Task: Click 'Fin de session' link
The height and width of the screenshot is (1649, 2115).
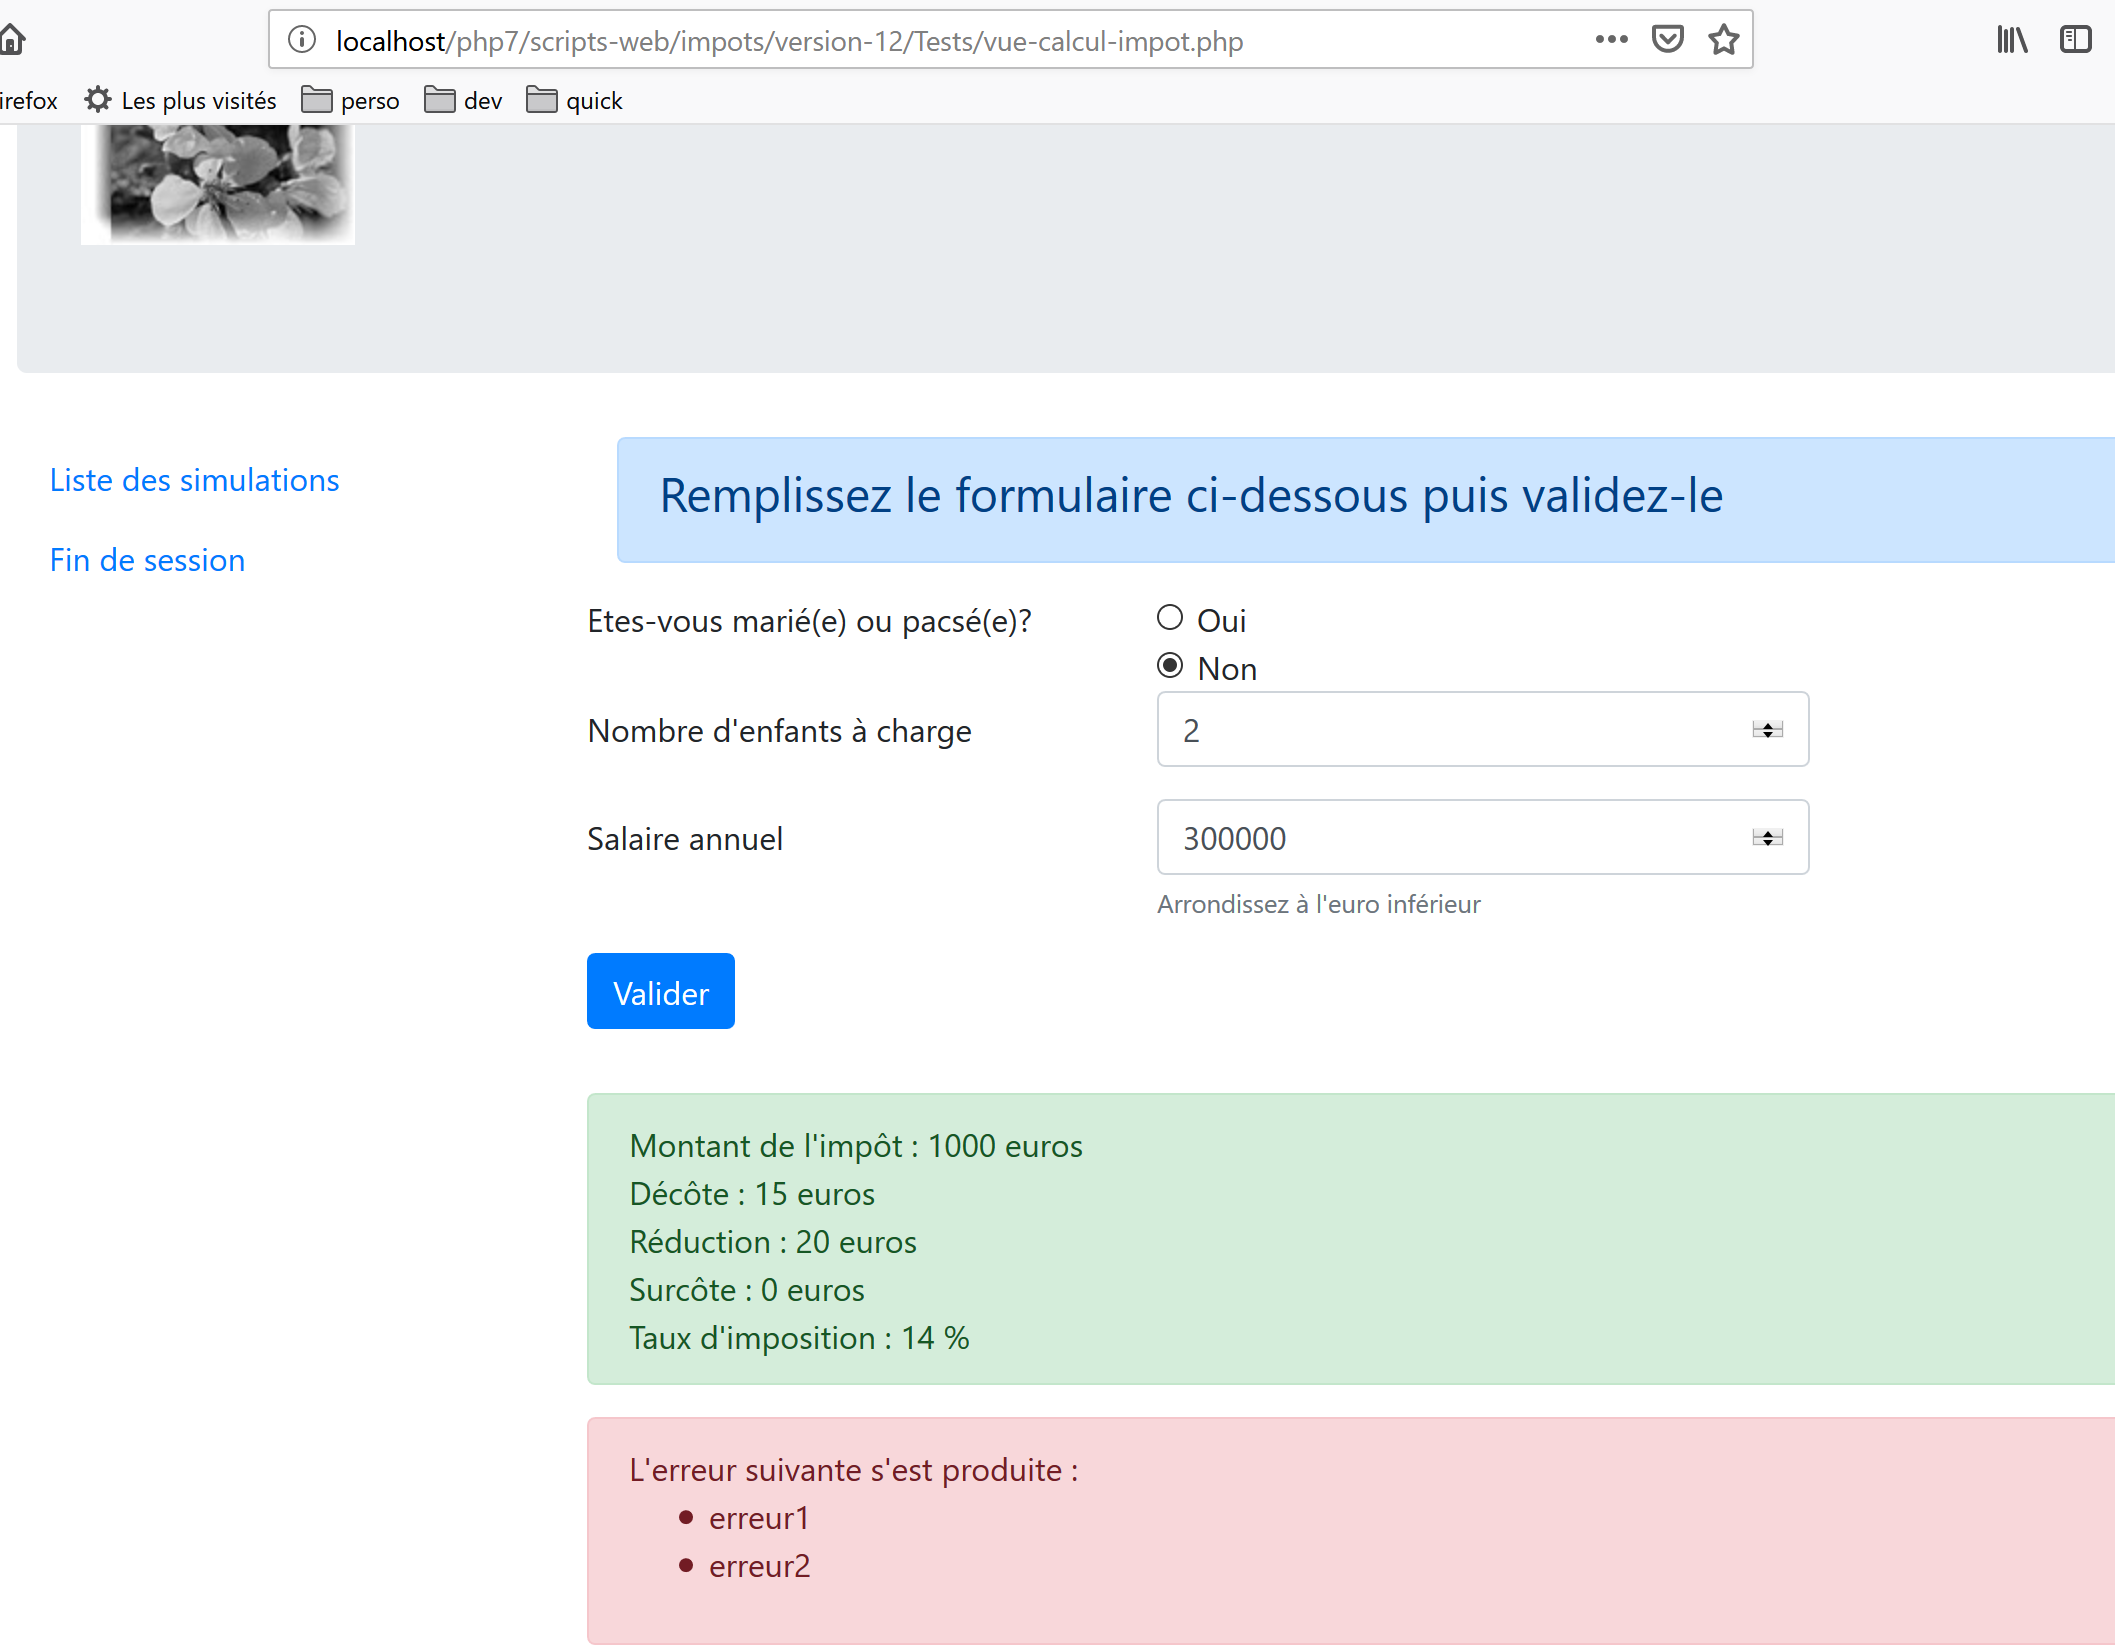Action: pyautogui.click(x=148, y=561)
